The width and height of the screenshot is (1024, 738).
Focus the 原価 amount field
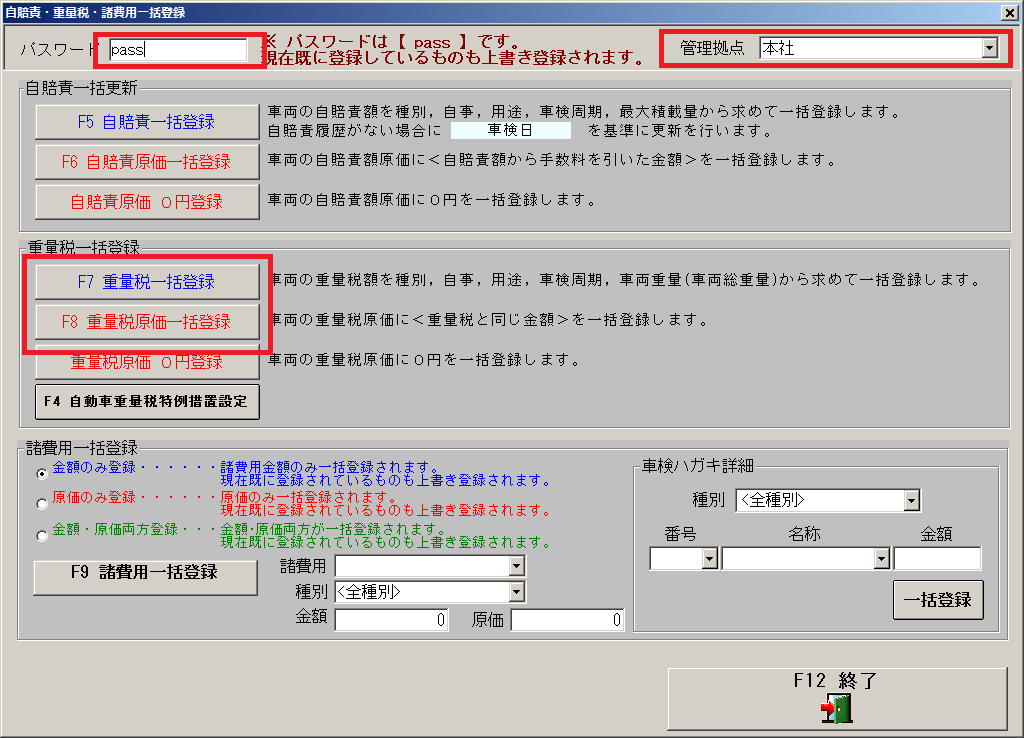coord(566,620)
